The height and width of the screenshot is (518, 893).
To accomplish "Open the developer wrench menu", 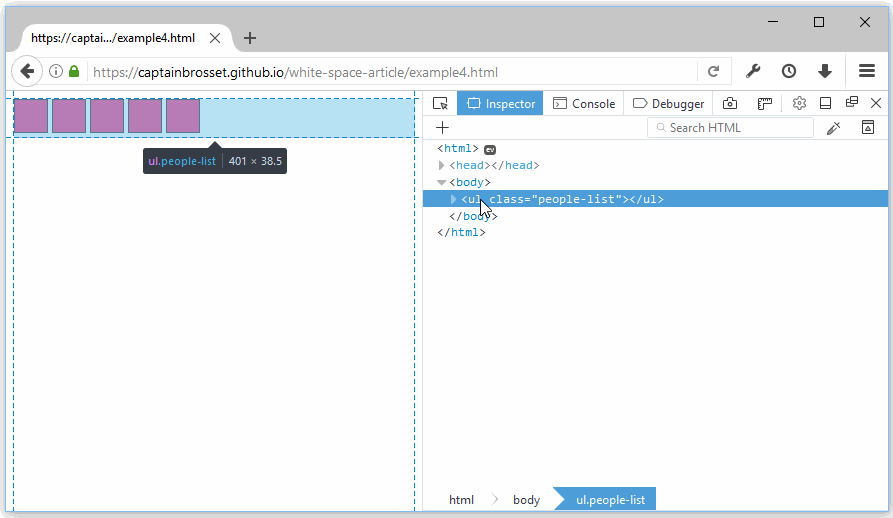I will [754, 72].
